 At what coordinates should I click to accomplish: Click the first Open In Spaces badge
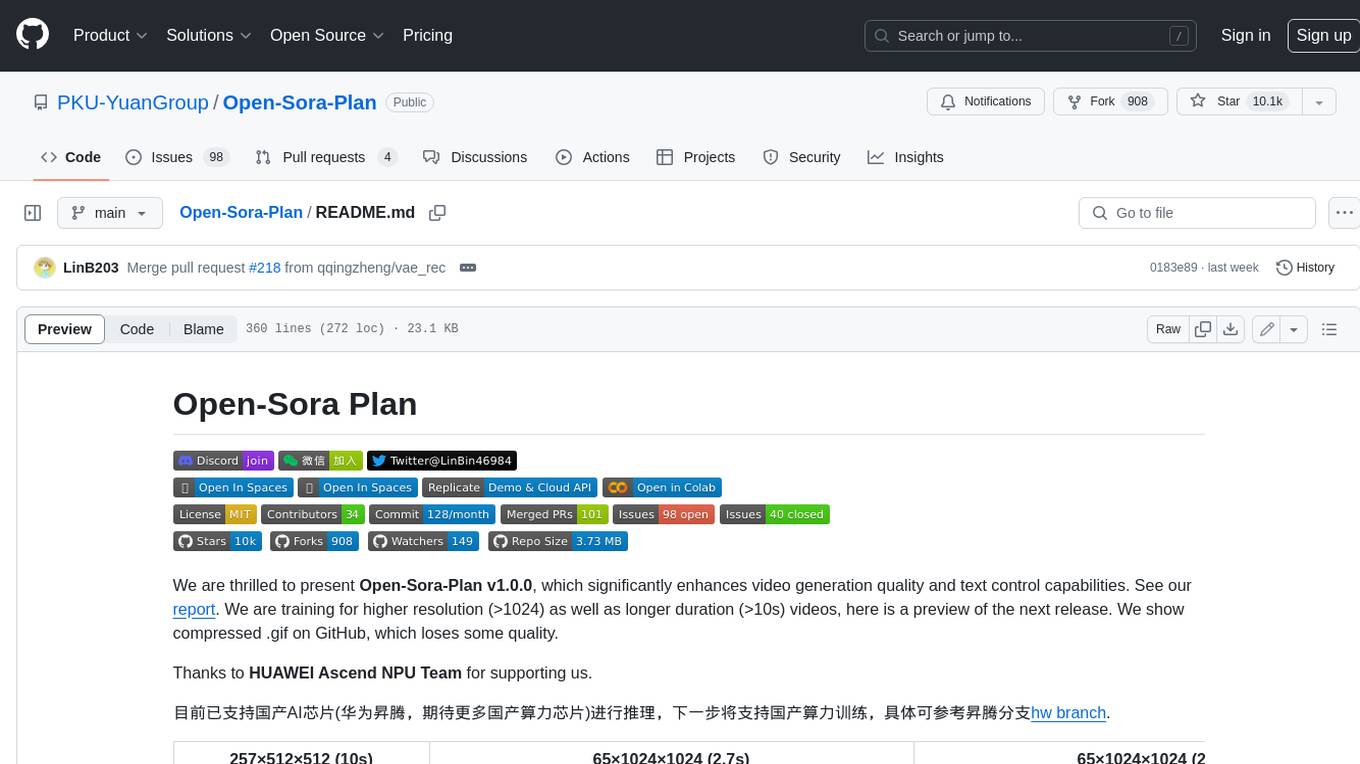point(233,487)
